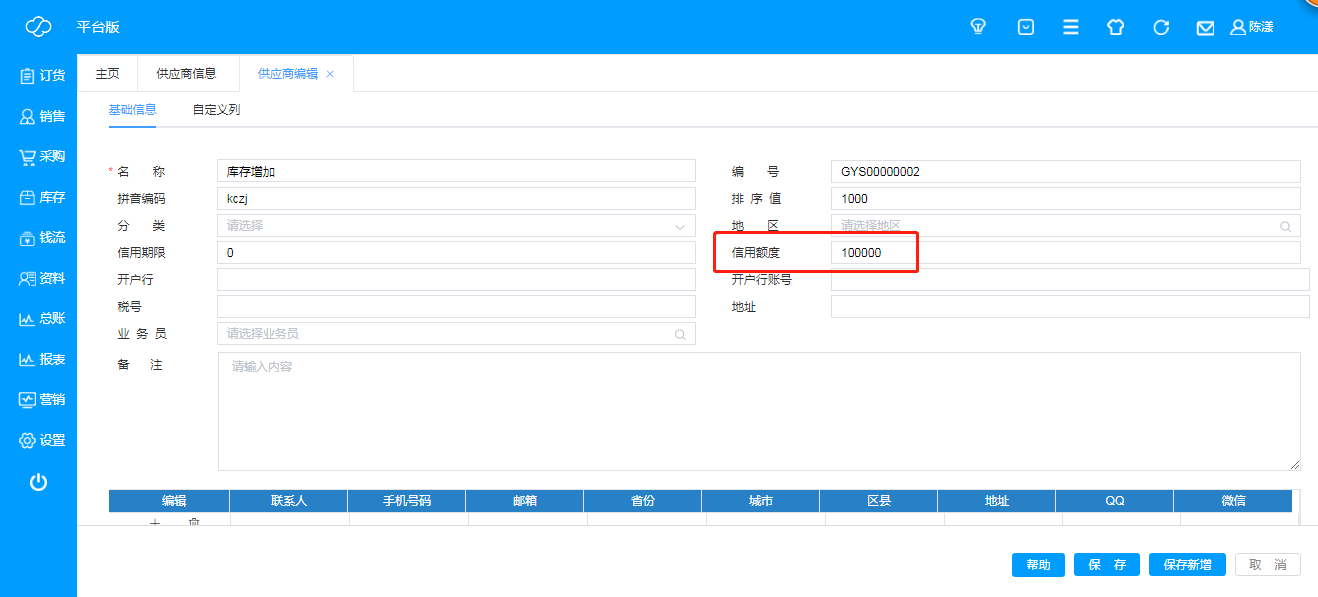Click the 手机号码 column header
Viewport: 1318px width, 597px height.
406,500
